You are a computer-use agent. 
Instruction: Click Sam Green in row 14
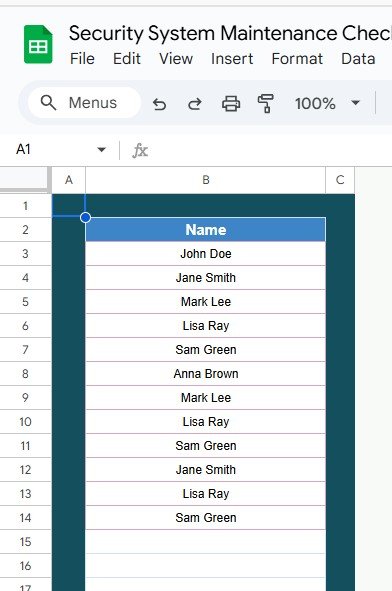205,518
